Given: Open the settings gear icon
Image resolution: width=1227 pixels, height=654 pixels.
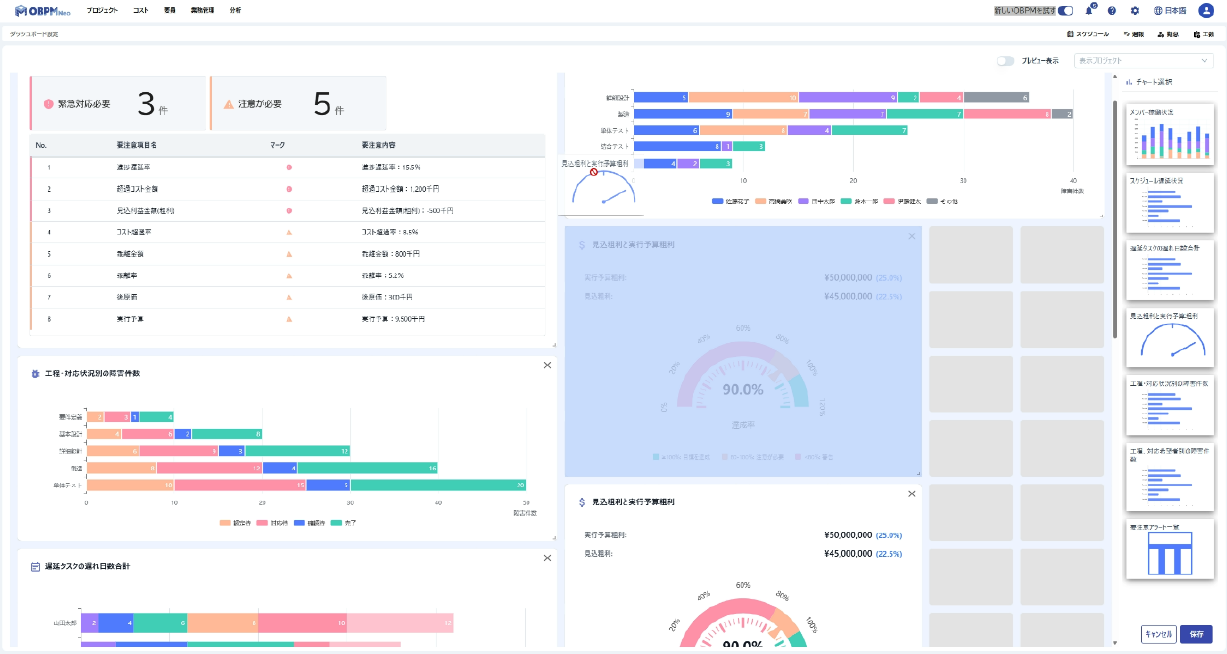Looking at the screenshot, I should [x=1134, y=11].
